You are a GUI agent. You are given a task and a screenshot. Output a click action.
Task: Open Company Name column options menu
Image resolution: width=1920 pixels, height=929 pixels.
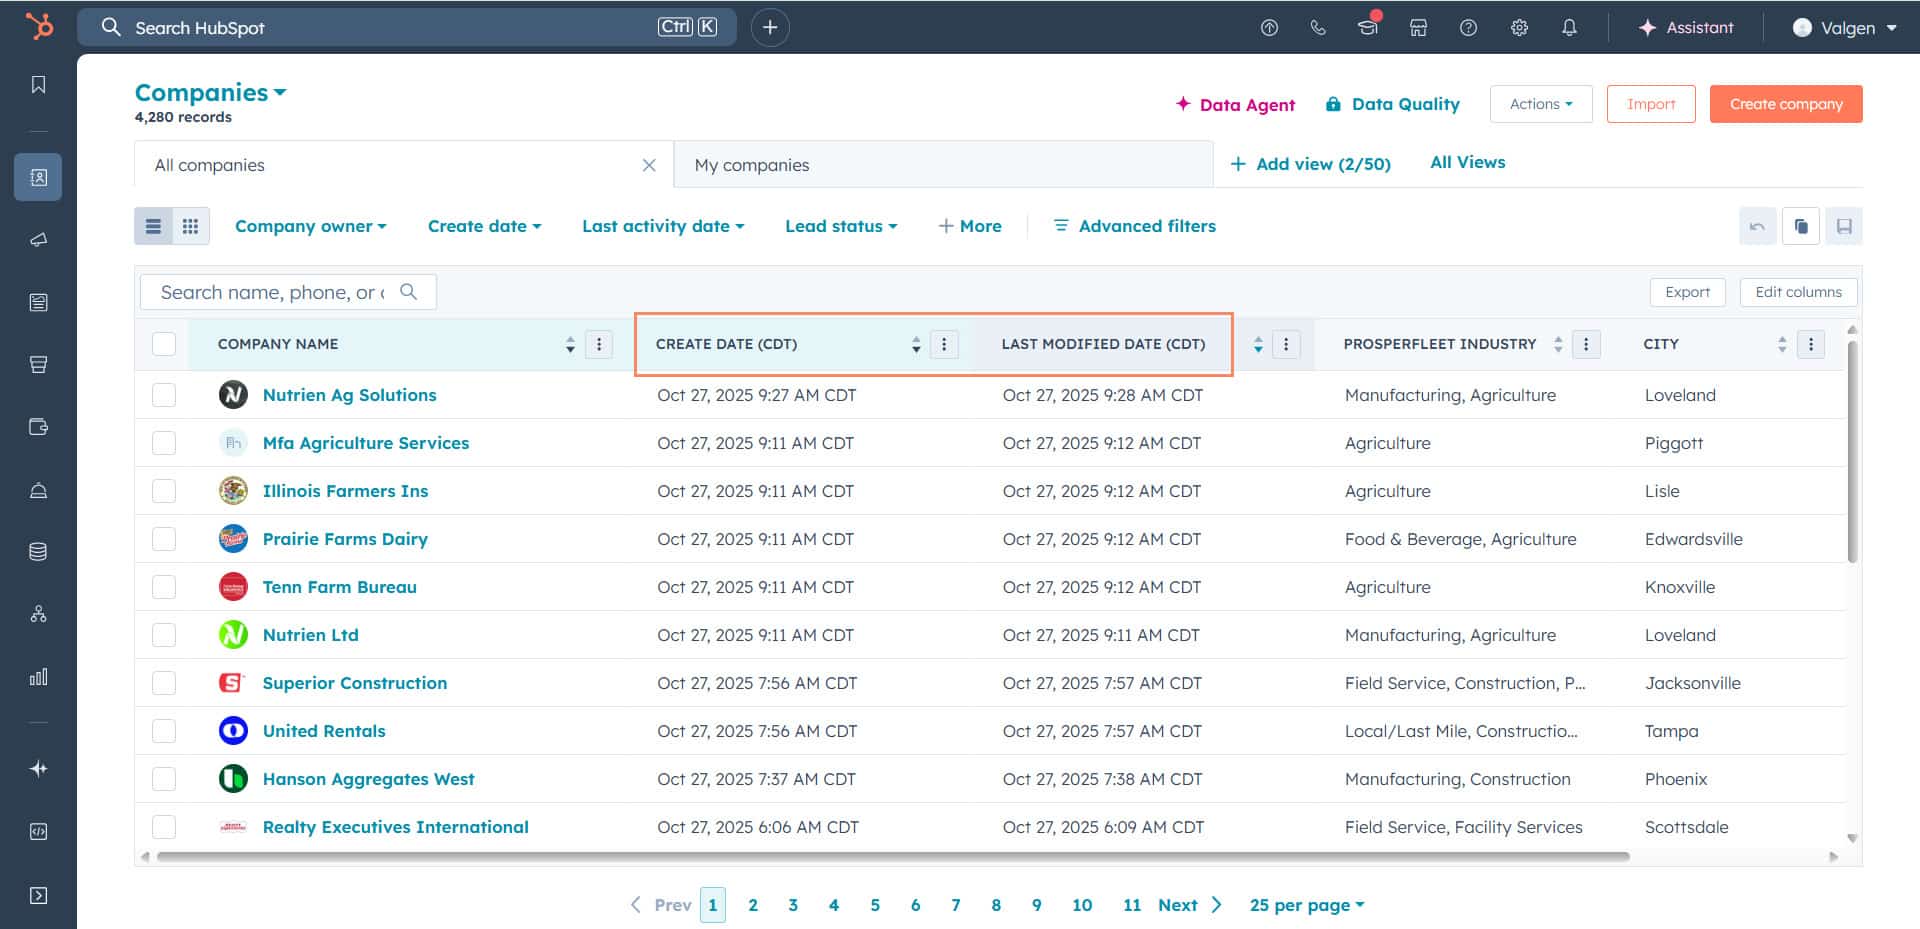[599, 344]
